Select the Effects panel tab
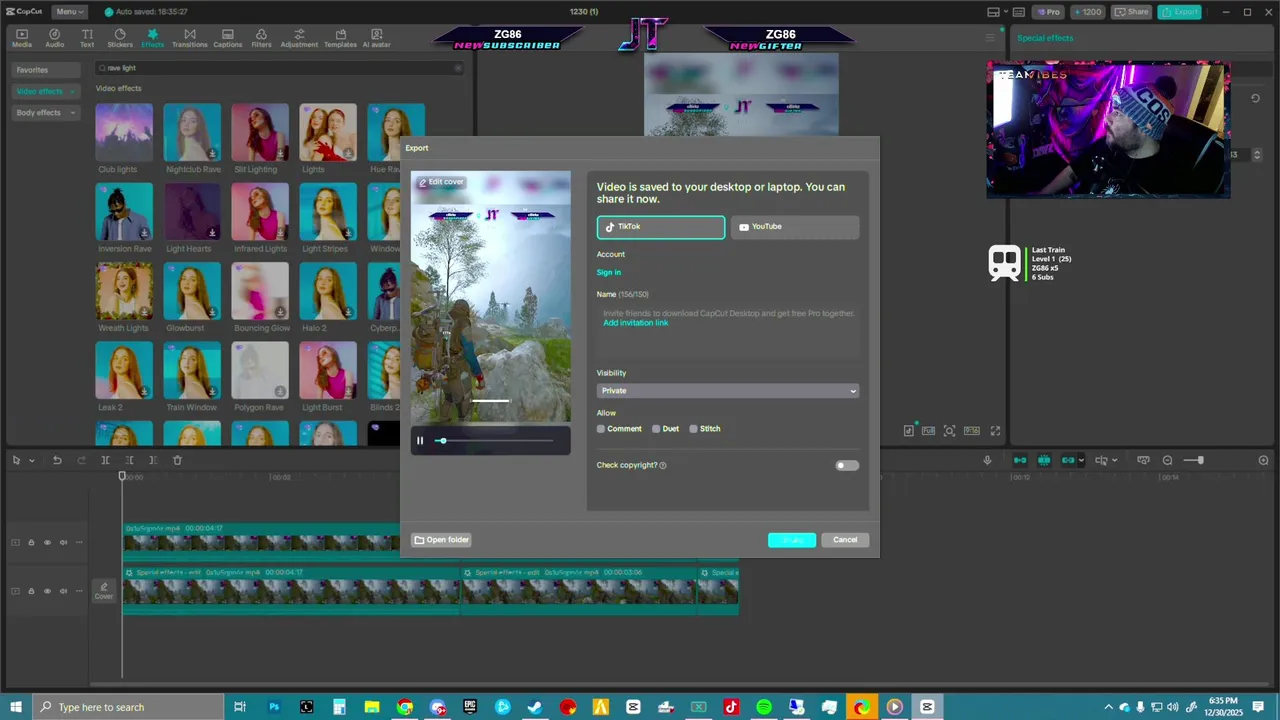 click(152, 38)
